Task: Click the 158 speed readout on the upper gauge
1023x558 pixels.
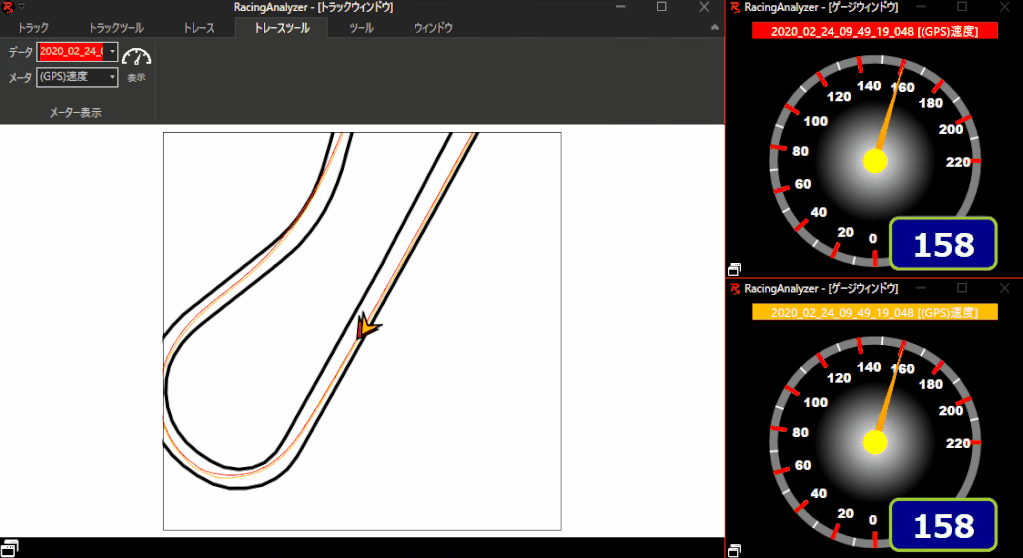Action: tap(943, 245)
